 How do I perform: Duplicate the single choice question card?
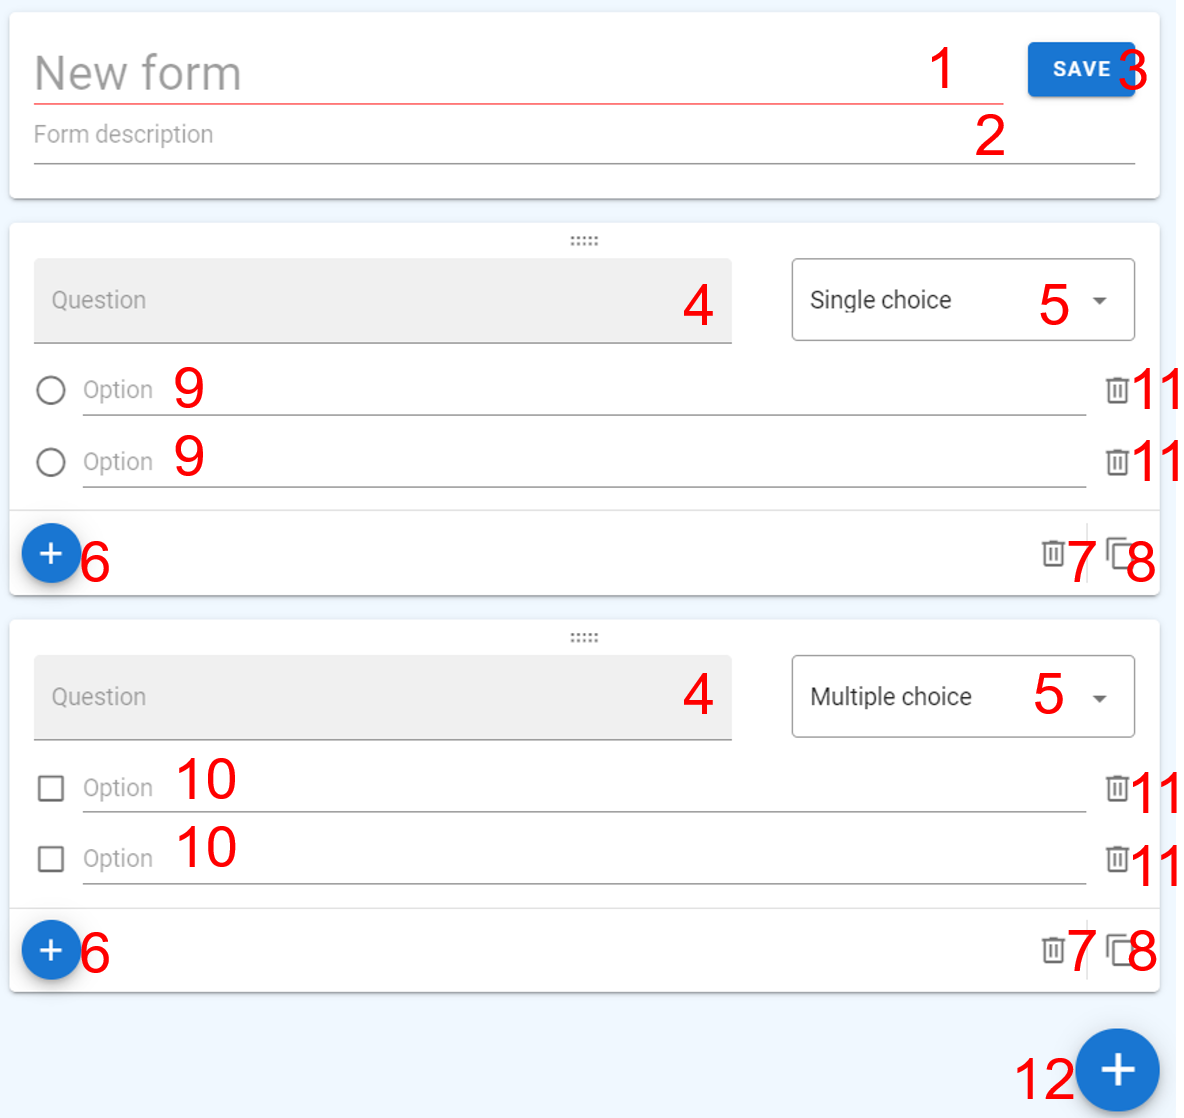[x=1118, y=553]
